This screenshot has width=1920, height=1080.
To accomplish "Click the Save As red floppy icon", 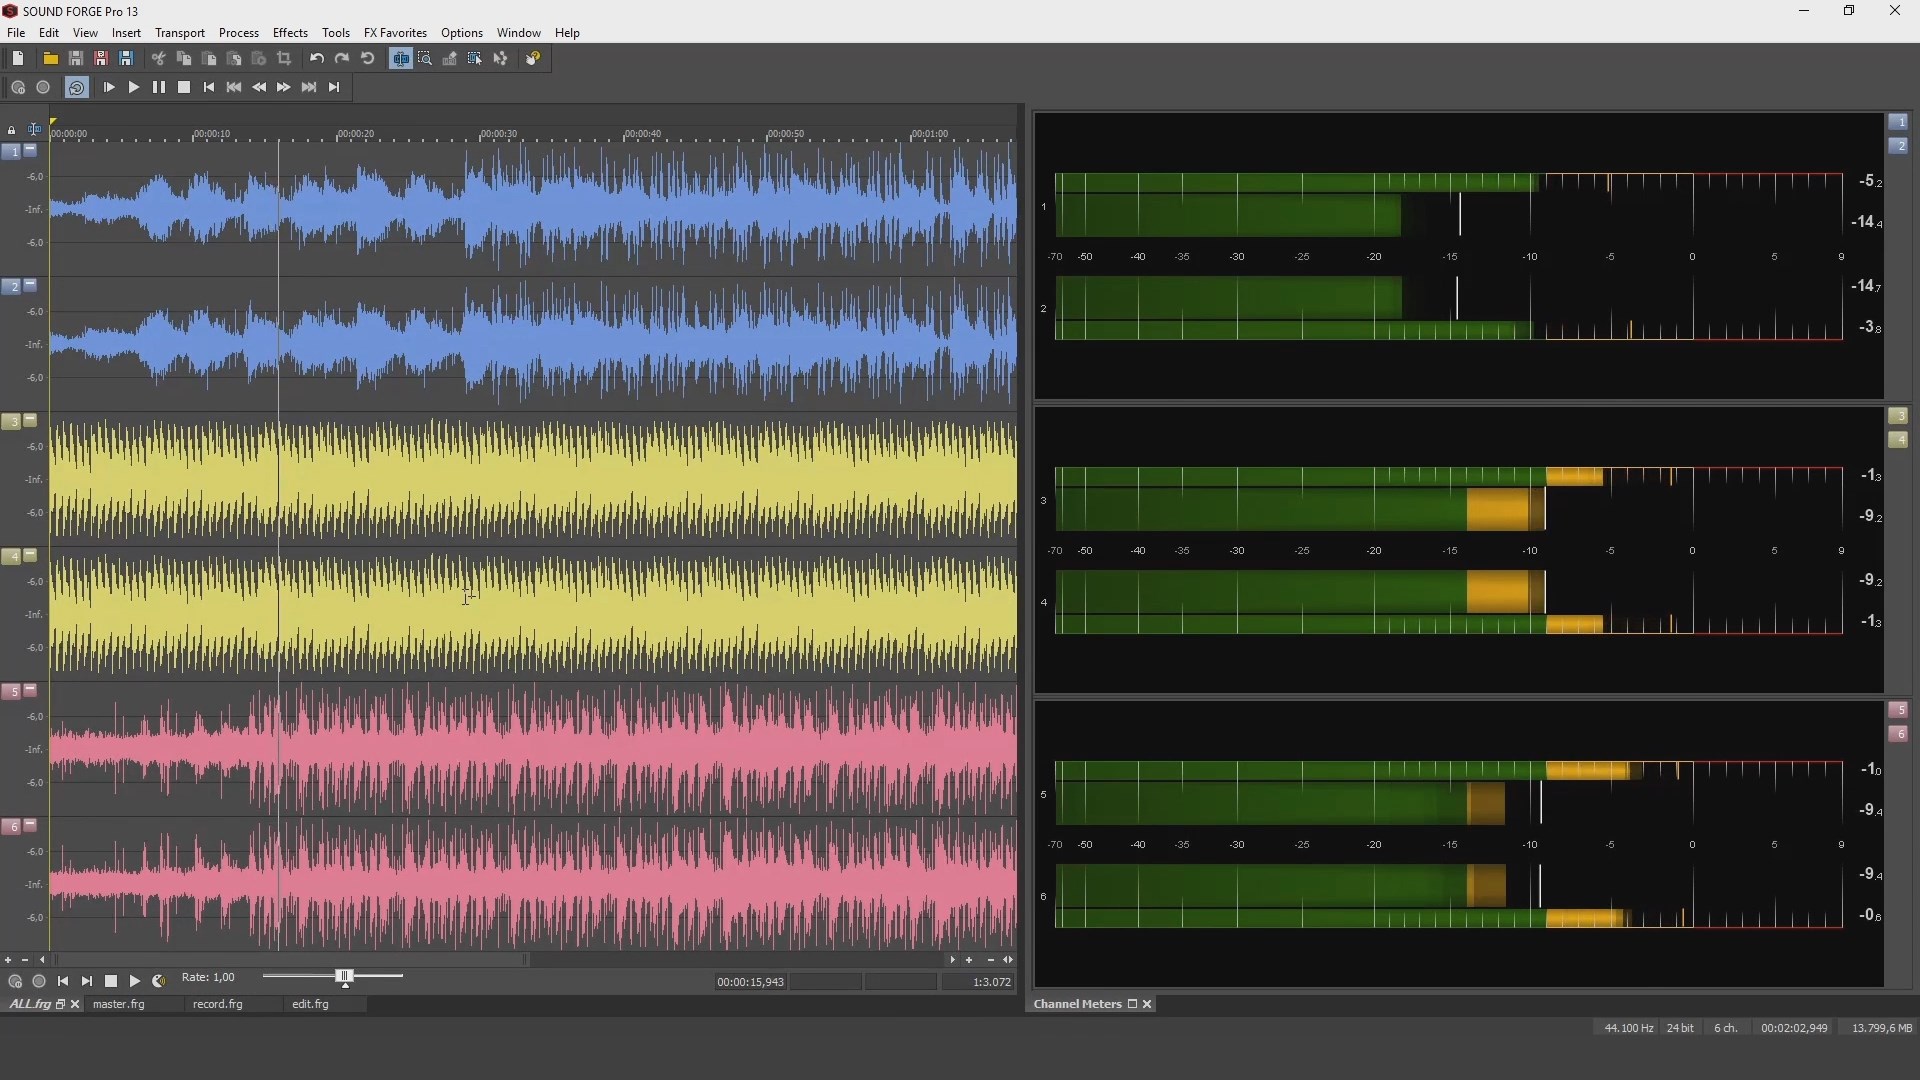I will 101,59.
